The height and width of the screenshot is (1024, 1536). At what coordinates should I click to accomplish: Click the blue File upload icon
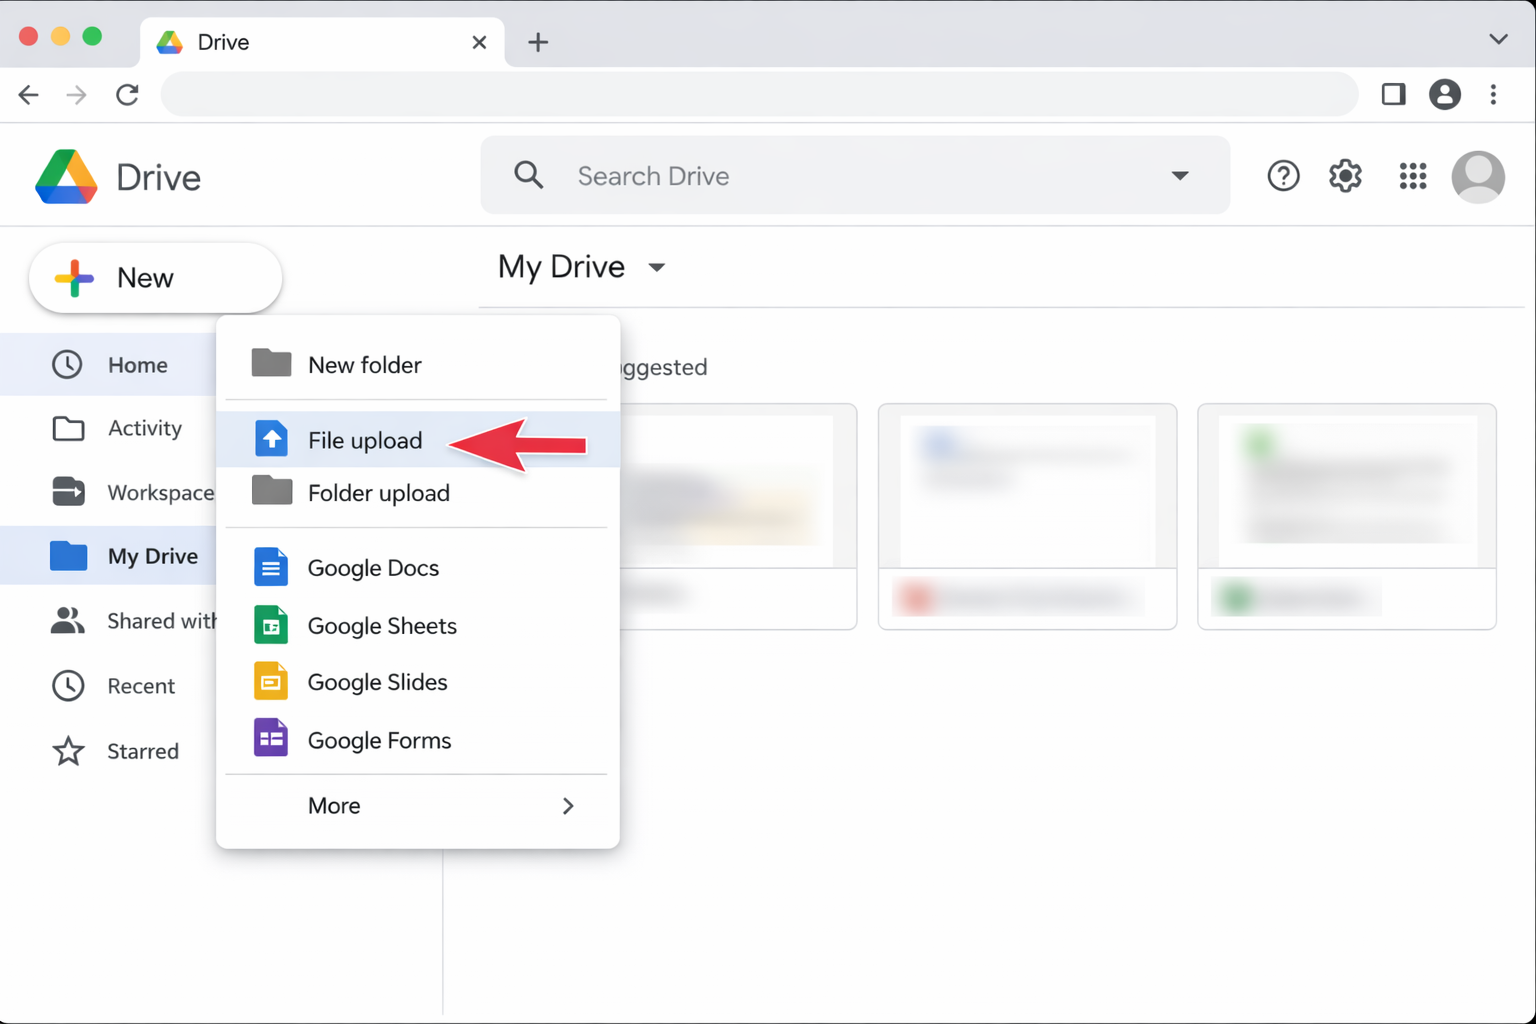271,438
